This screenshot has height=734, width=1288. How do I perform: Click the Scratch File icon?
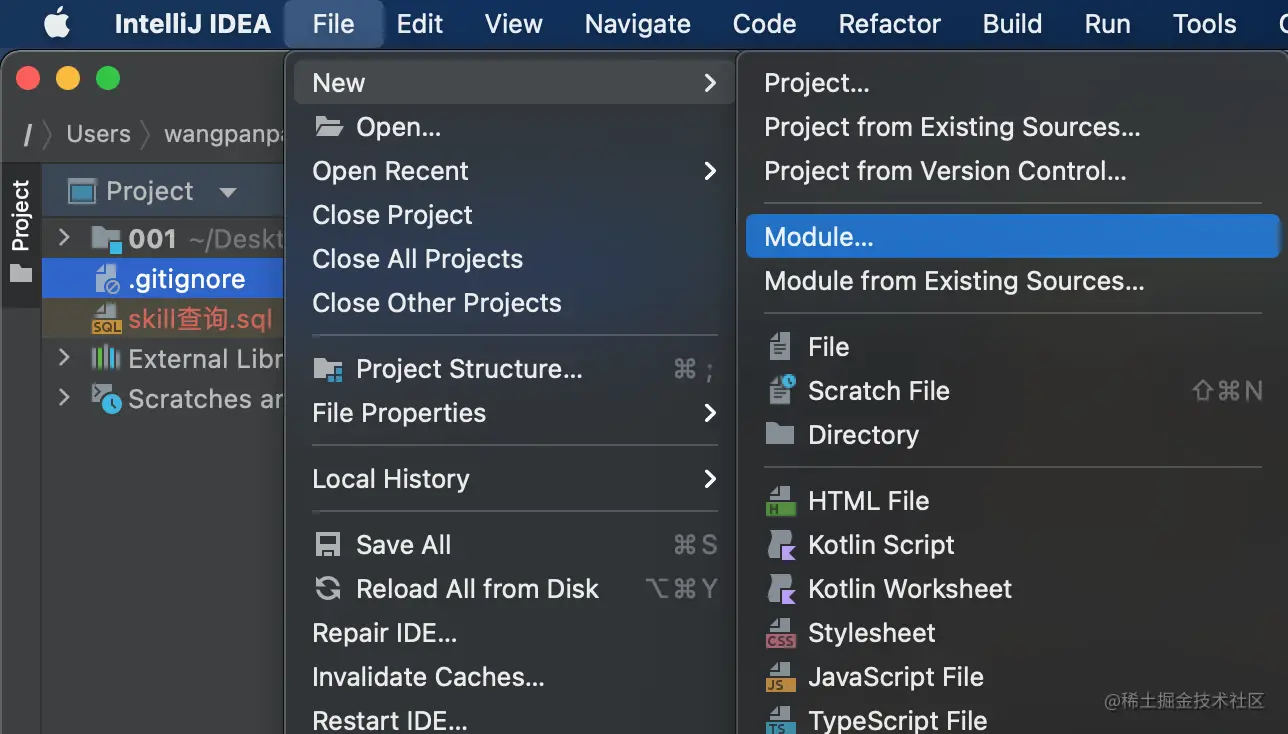coord(780,391)
